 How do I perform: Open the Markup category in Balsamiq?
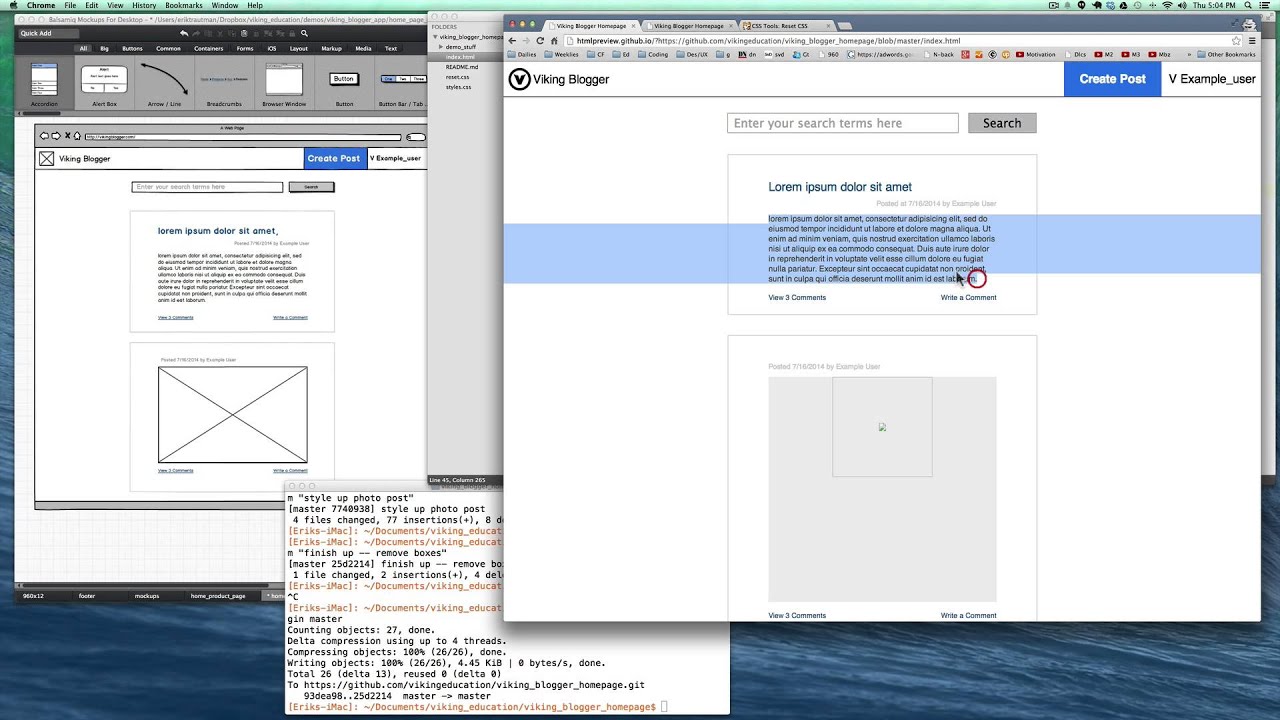(331, 48)
